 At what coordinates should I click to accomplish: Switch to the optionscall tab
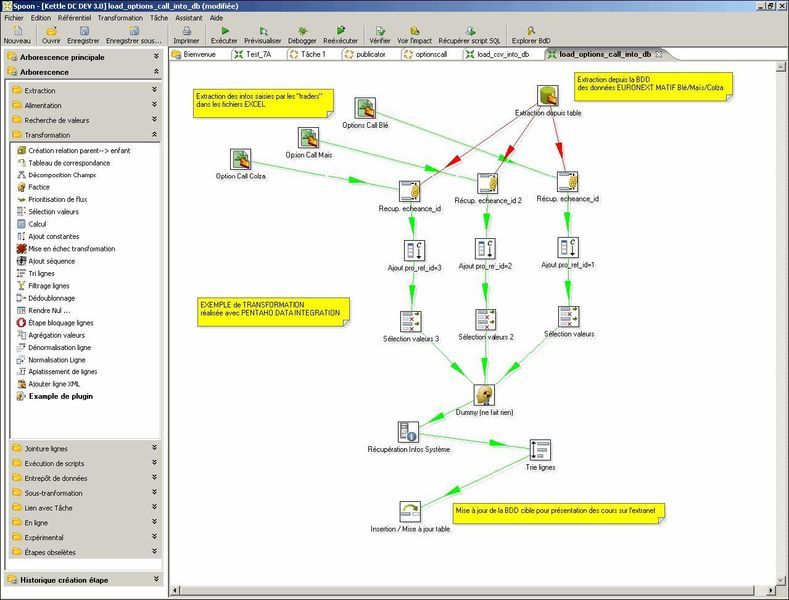click(x=424, y=54)
